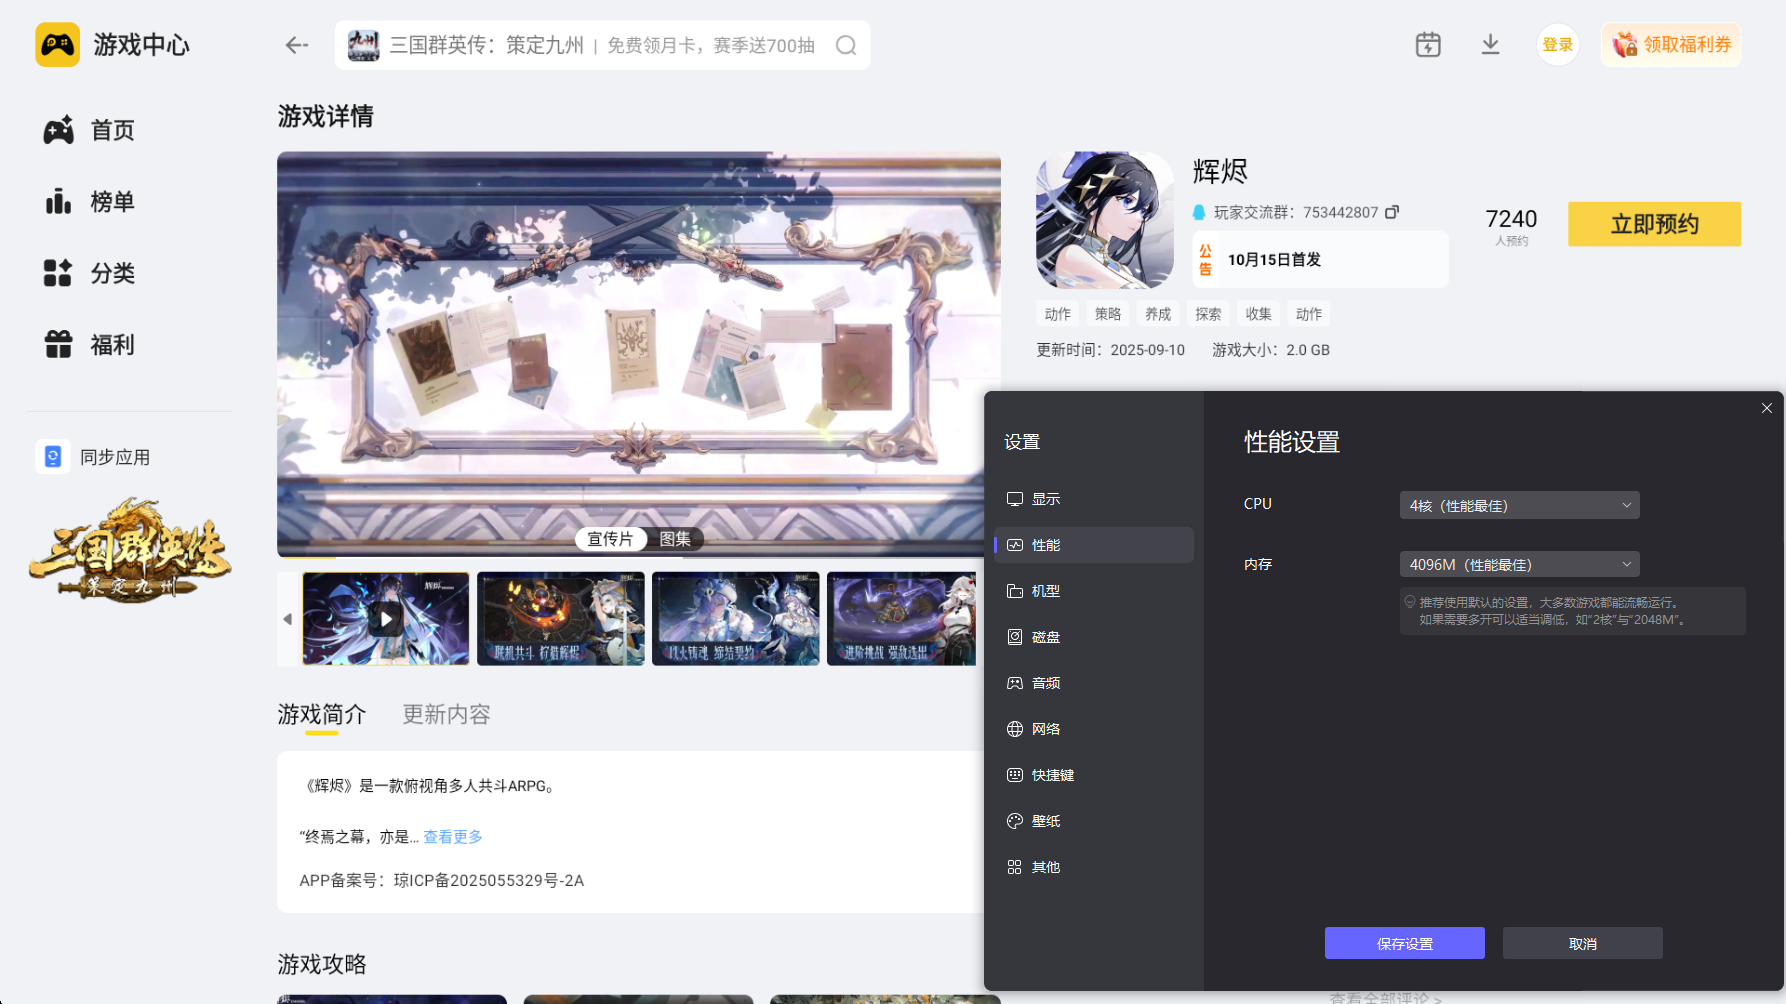
Task: Open the 网络 (Network) settings section
Action: 1047,728
